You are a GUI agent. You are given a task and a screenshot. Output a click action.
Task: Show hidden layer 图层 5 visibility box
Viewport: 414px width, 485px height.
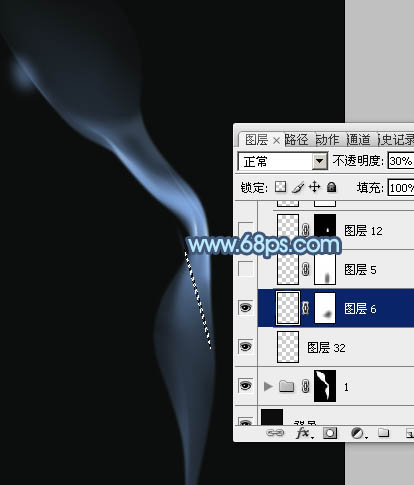(x=246, y=269)
